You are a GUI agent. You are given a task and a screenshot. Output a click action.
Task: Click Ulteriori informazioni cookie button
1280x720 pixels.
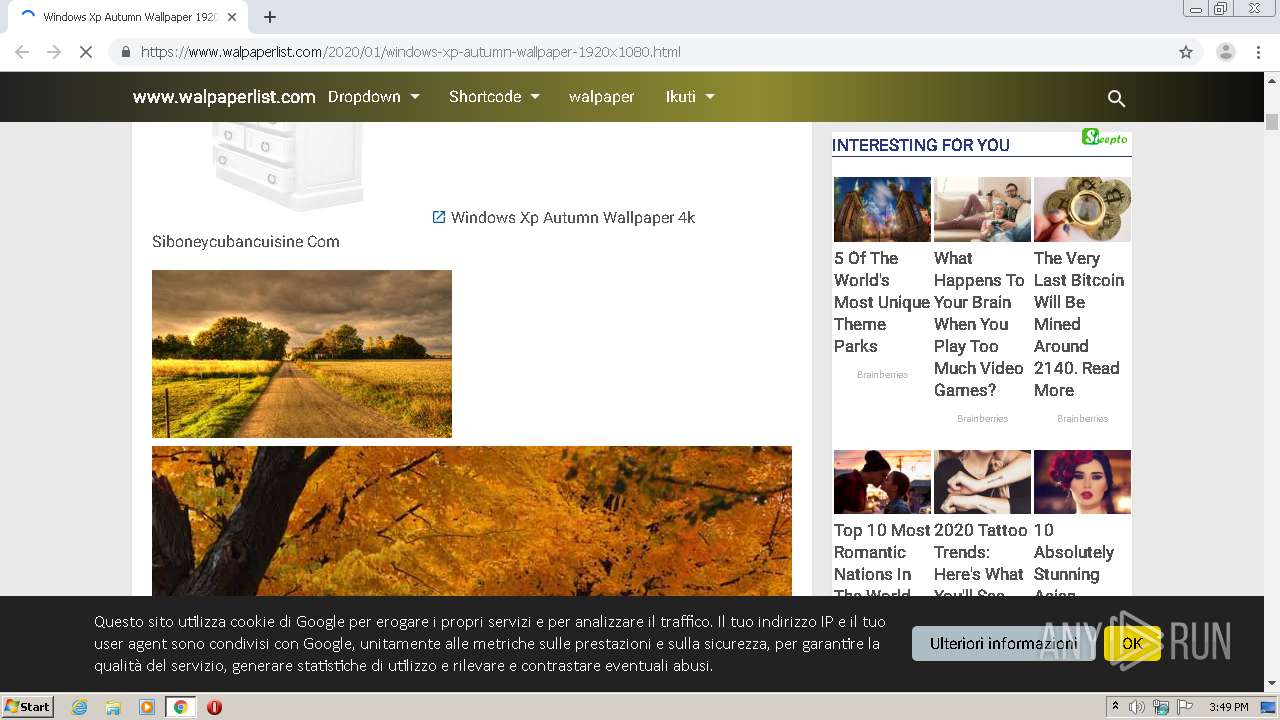point(1004,644)
